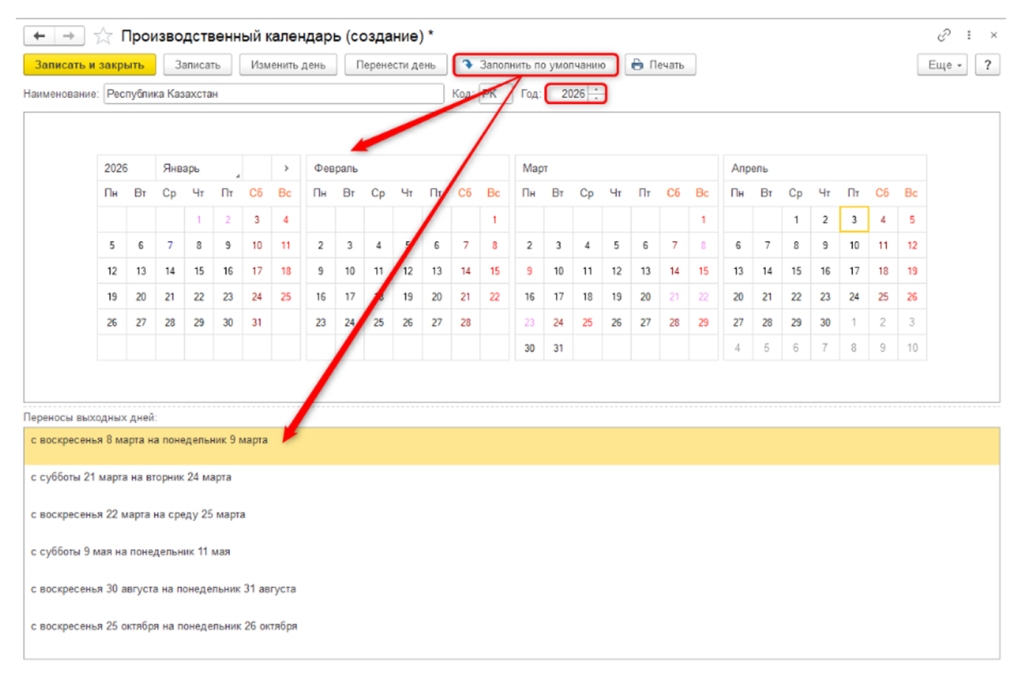Expand the Январь month dropdown
The height and width of the screenshot is (675, 1024).
click(200, 168)
